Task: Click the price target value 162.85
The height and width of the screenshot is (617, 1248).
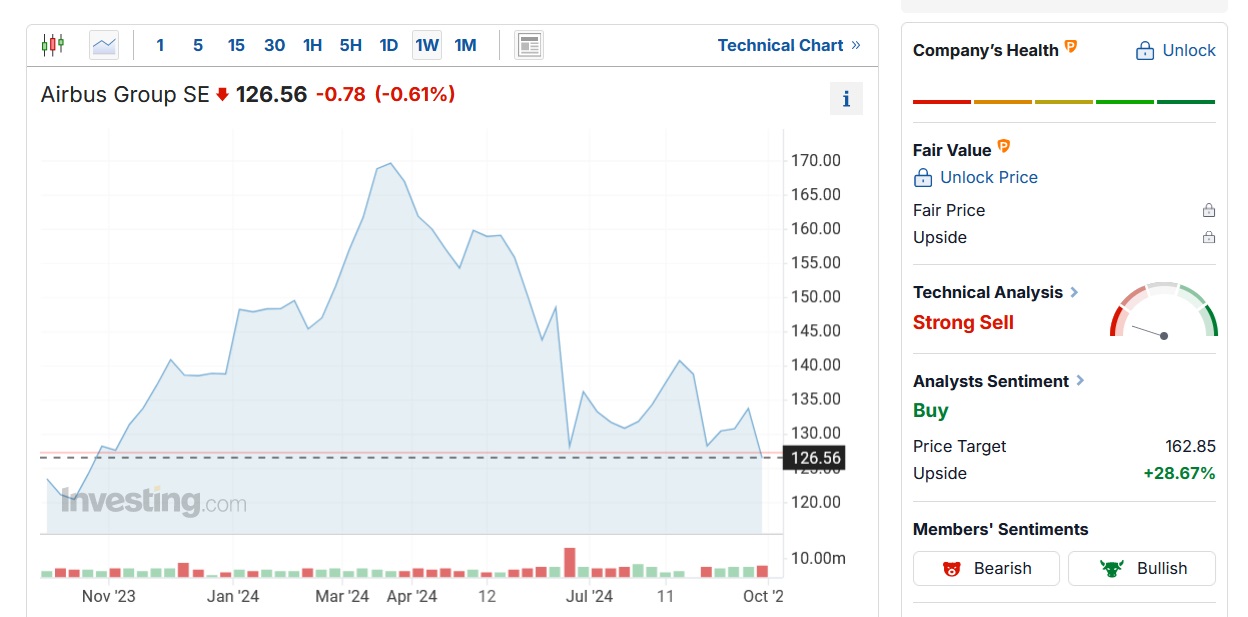Action: pos(1190,446)
